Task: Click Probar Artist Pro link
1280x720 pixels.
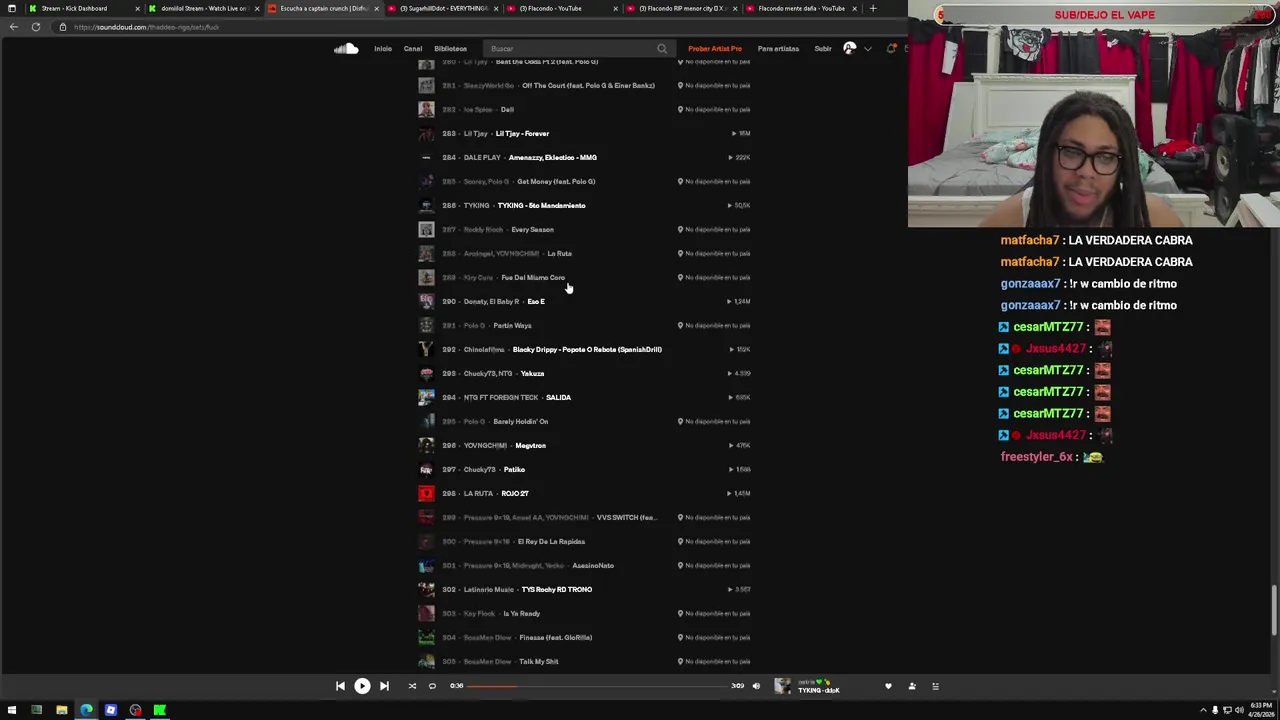Action: 715,48
